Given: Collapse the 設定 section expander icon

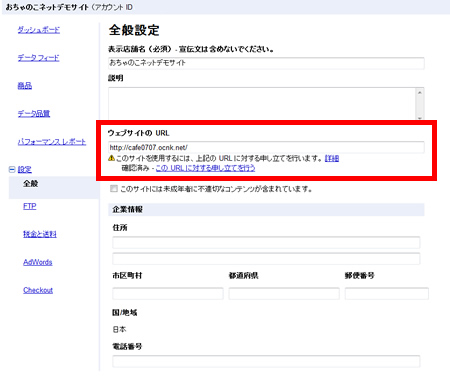Looking at the screenshot, I should (12, 170).
